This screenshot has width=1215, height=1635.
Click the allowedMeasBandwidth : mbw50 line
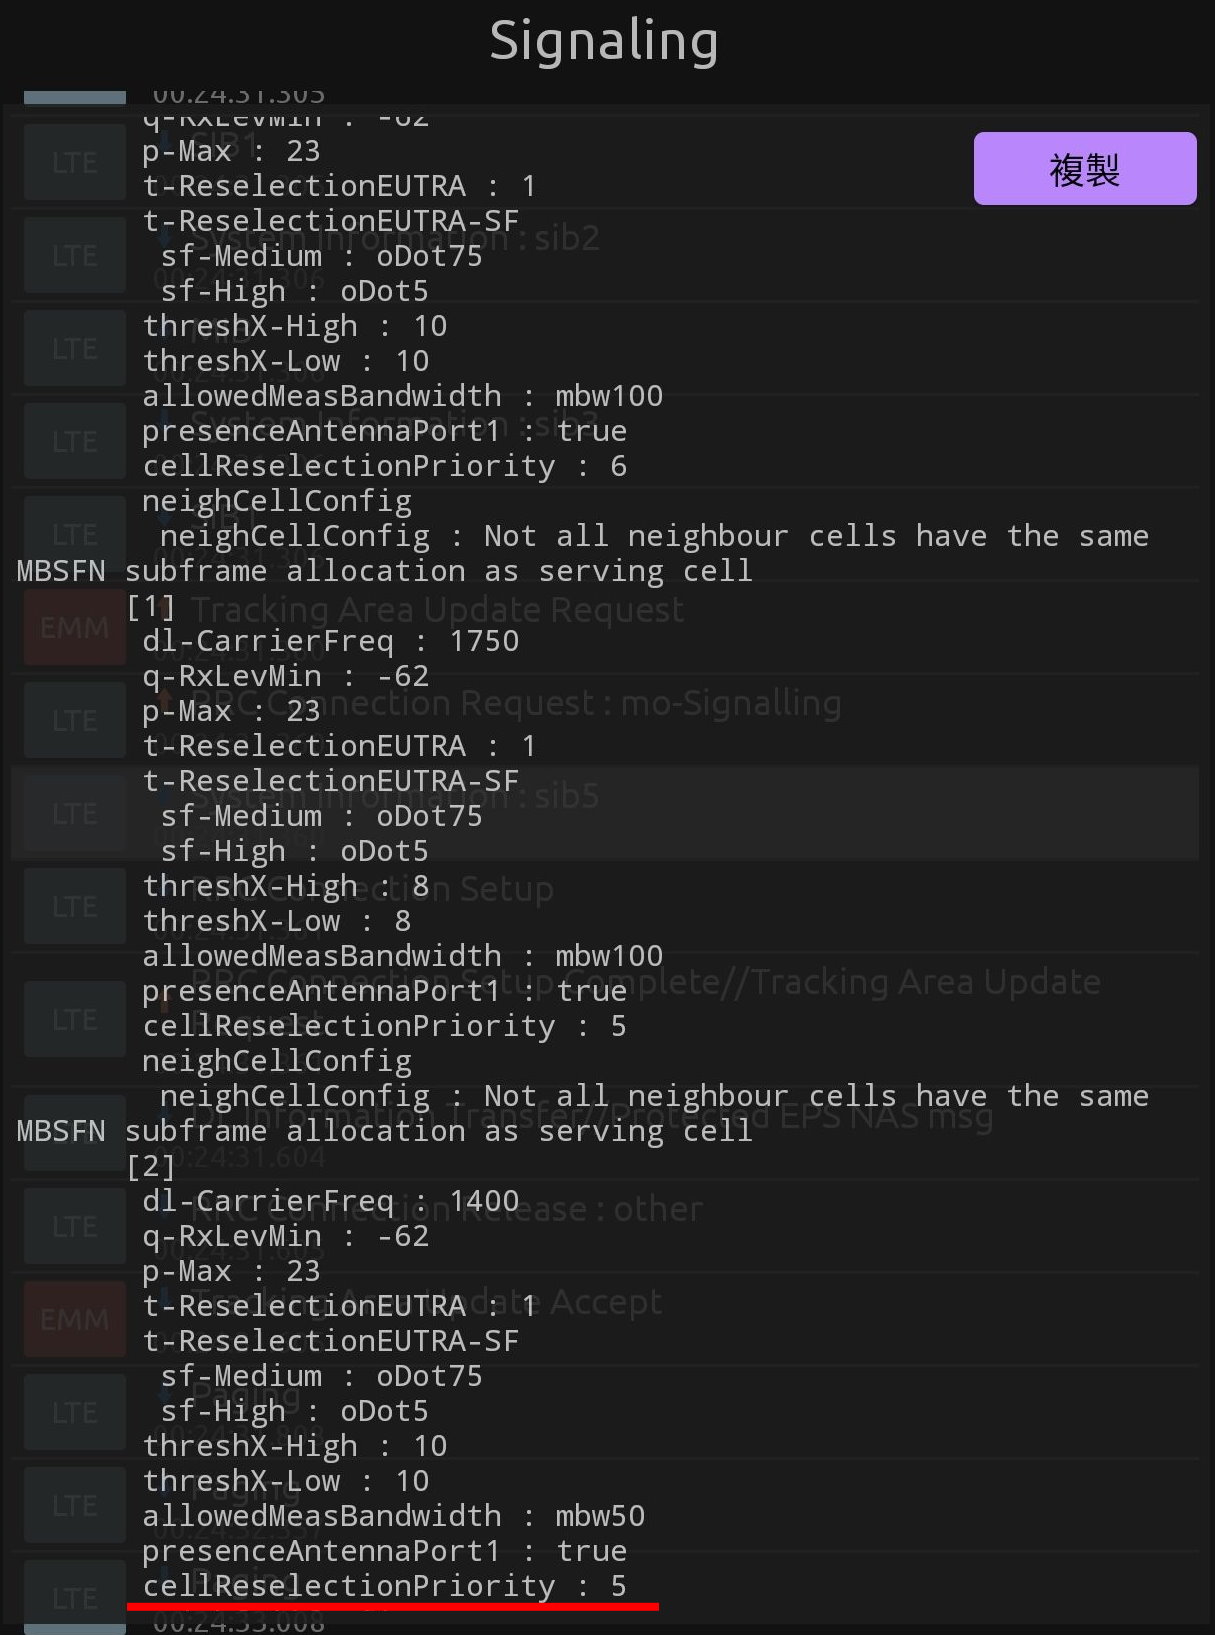pyautogui.click(x=393, y=1516)
